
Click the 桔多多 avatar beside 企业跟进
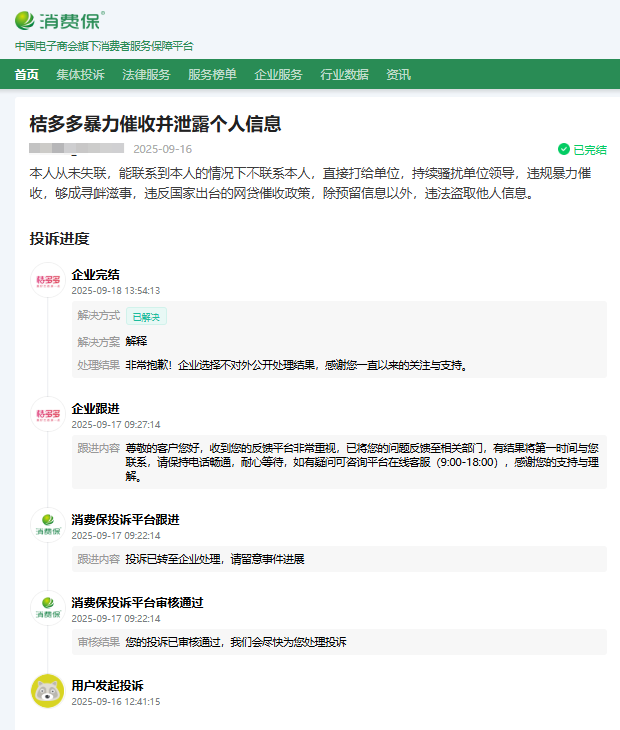click(x=48, y=414)
